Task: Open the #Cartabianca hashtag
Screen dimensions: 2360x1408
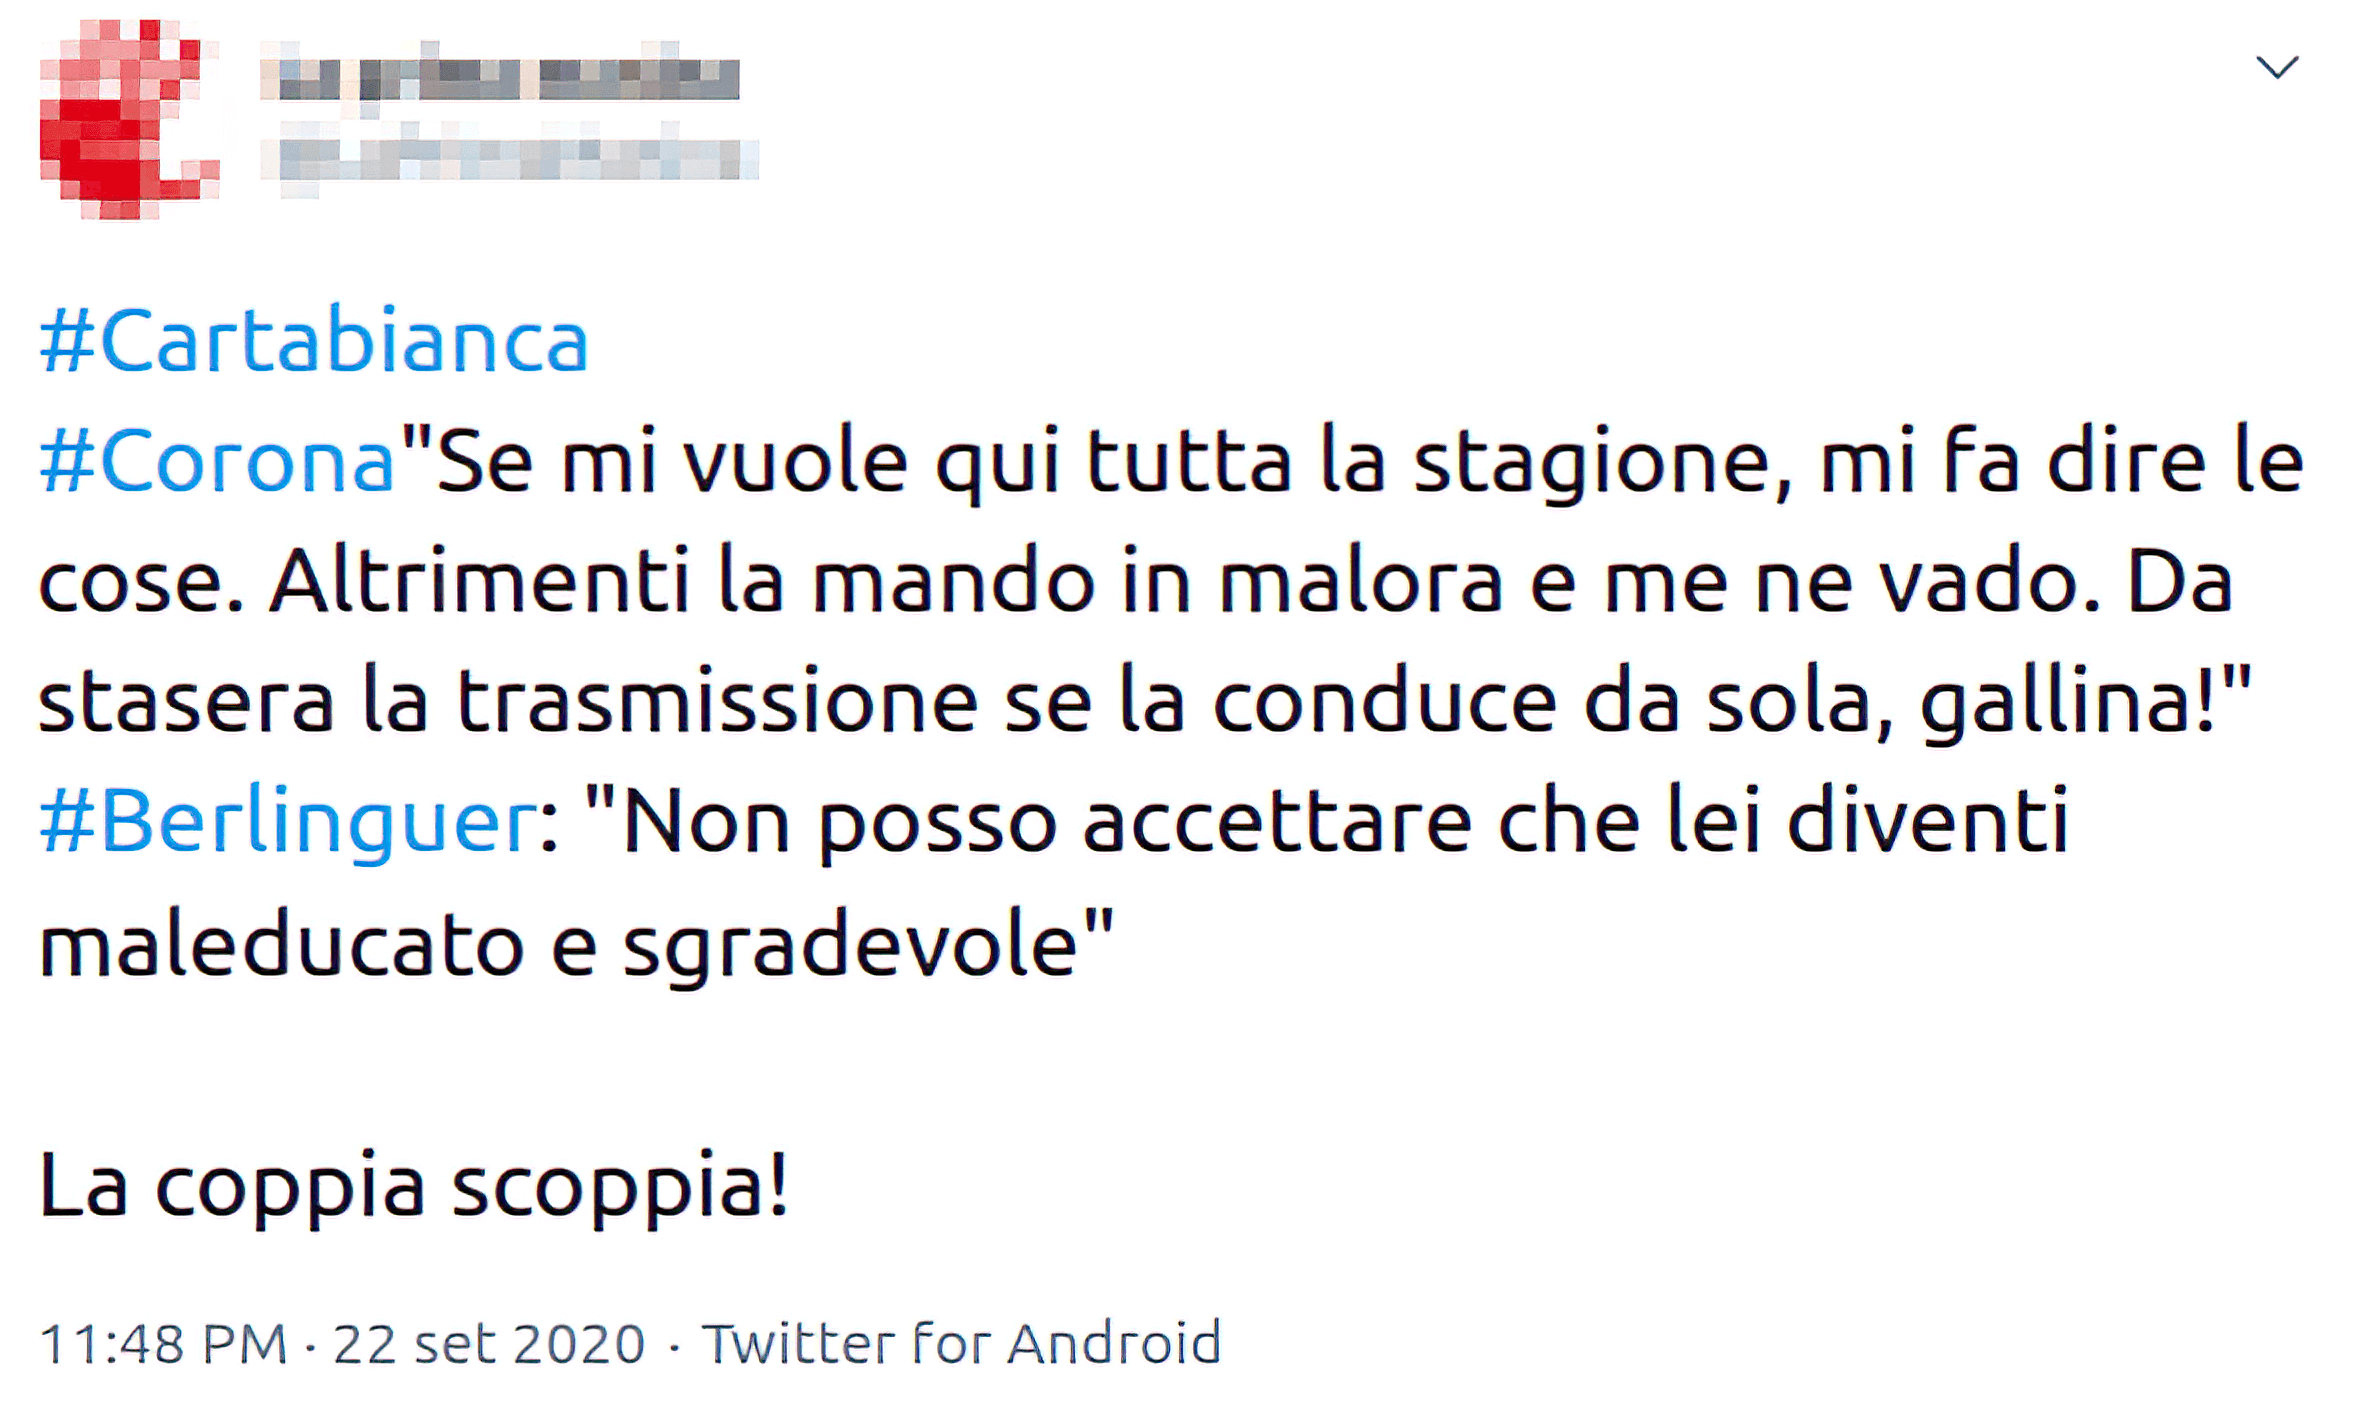Action: pyautogui.click(x=314, y=342)
